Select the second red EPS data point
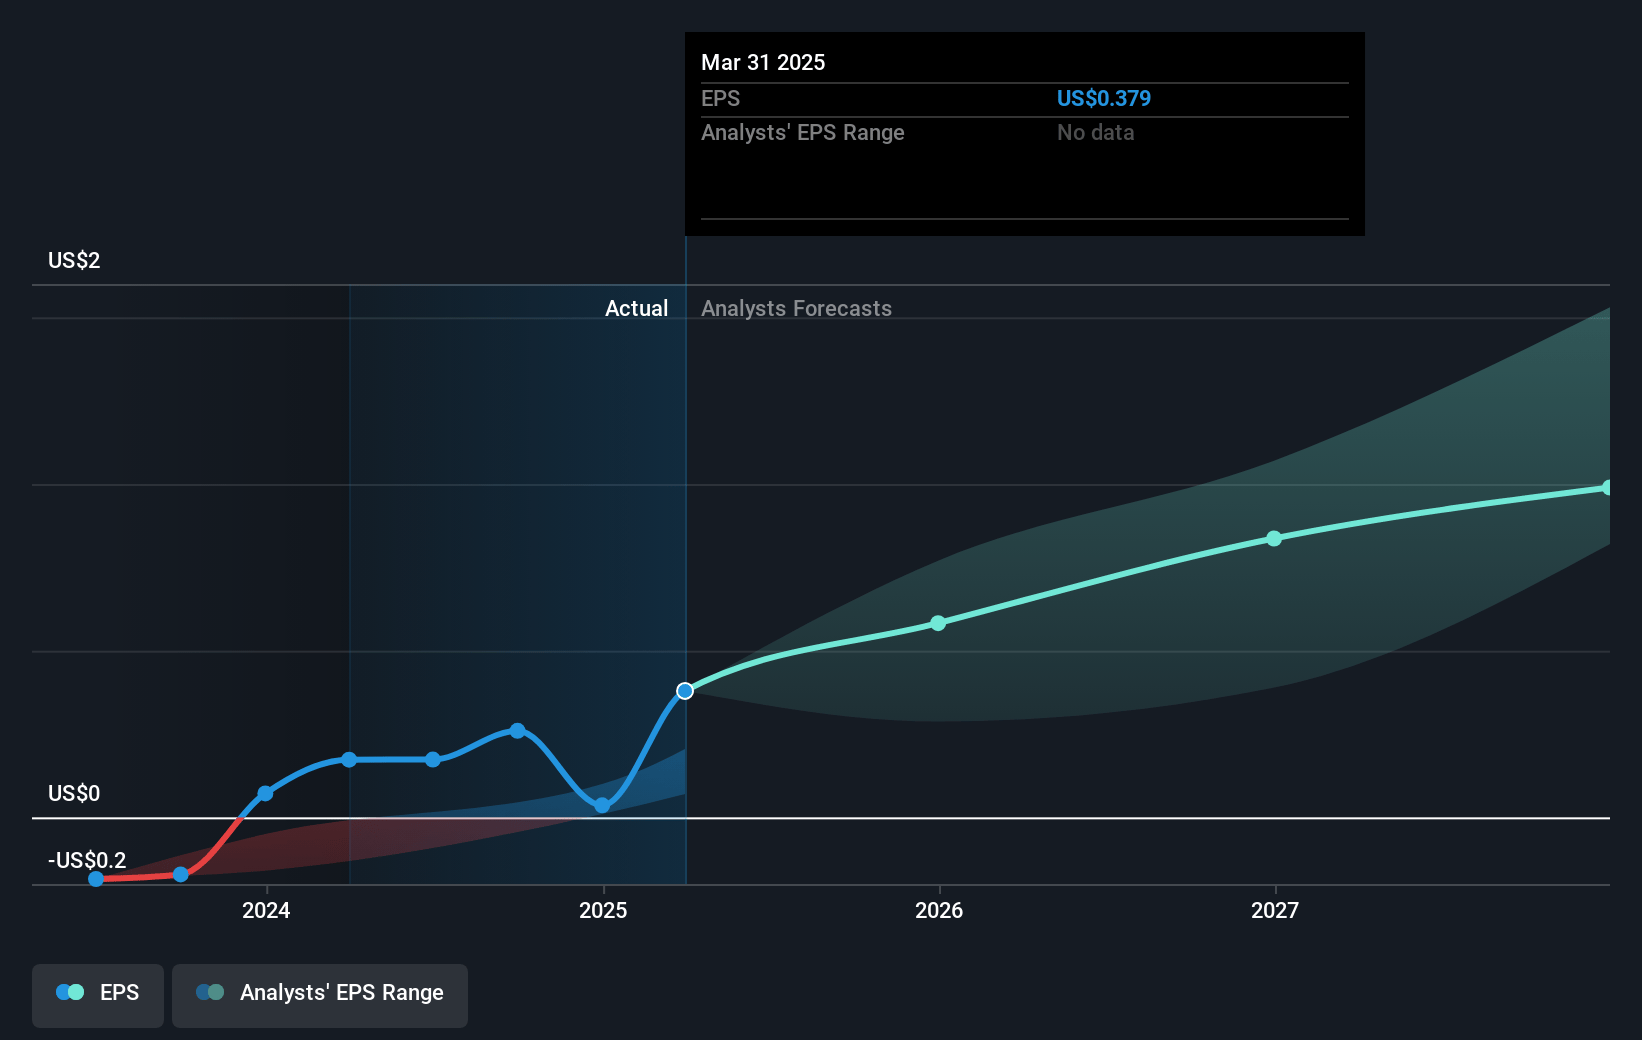The width and height of the screenshot is (1642, 1040). (x=181, y=874)
